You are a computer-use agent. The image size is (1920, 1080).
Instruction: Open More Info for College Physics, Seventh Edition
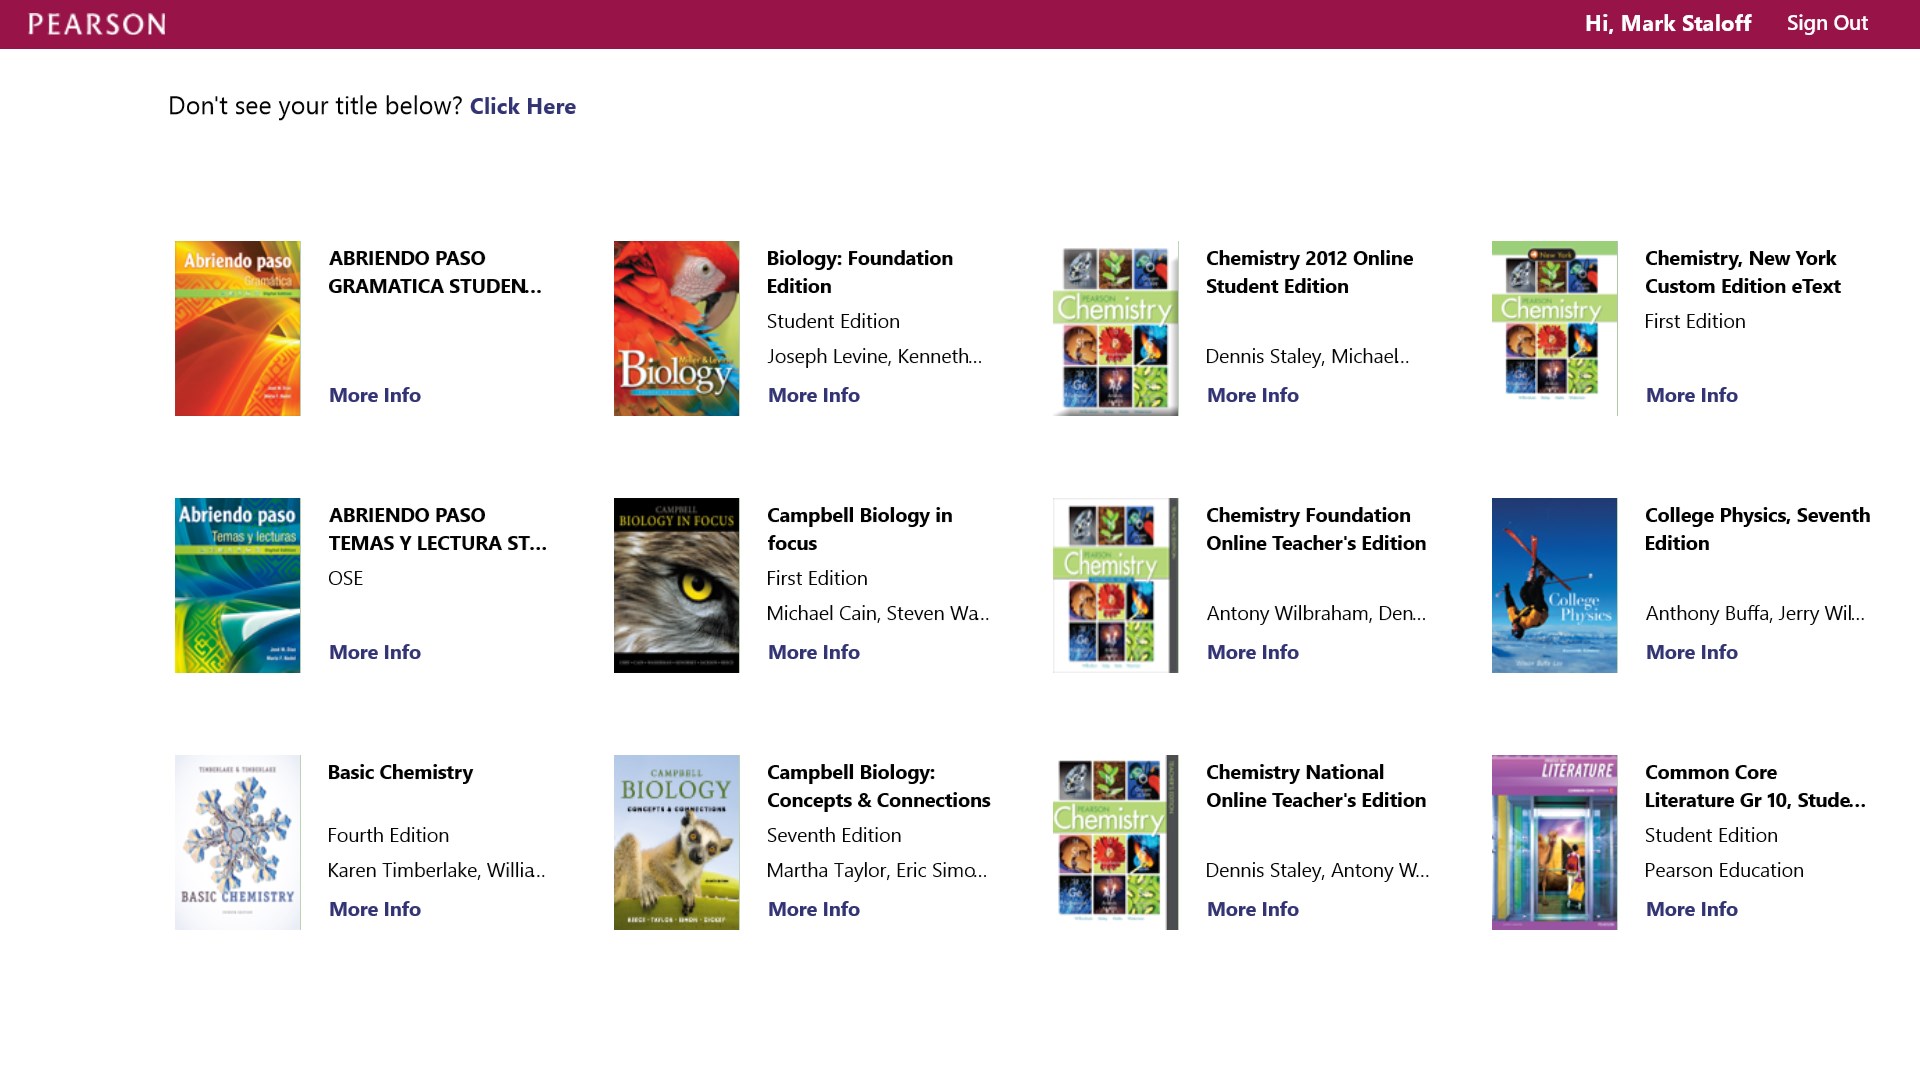[1691, 652]
